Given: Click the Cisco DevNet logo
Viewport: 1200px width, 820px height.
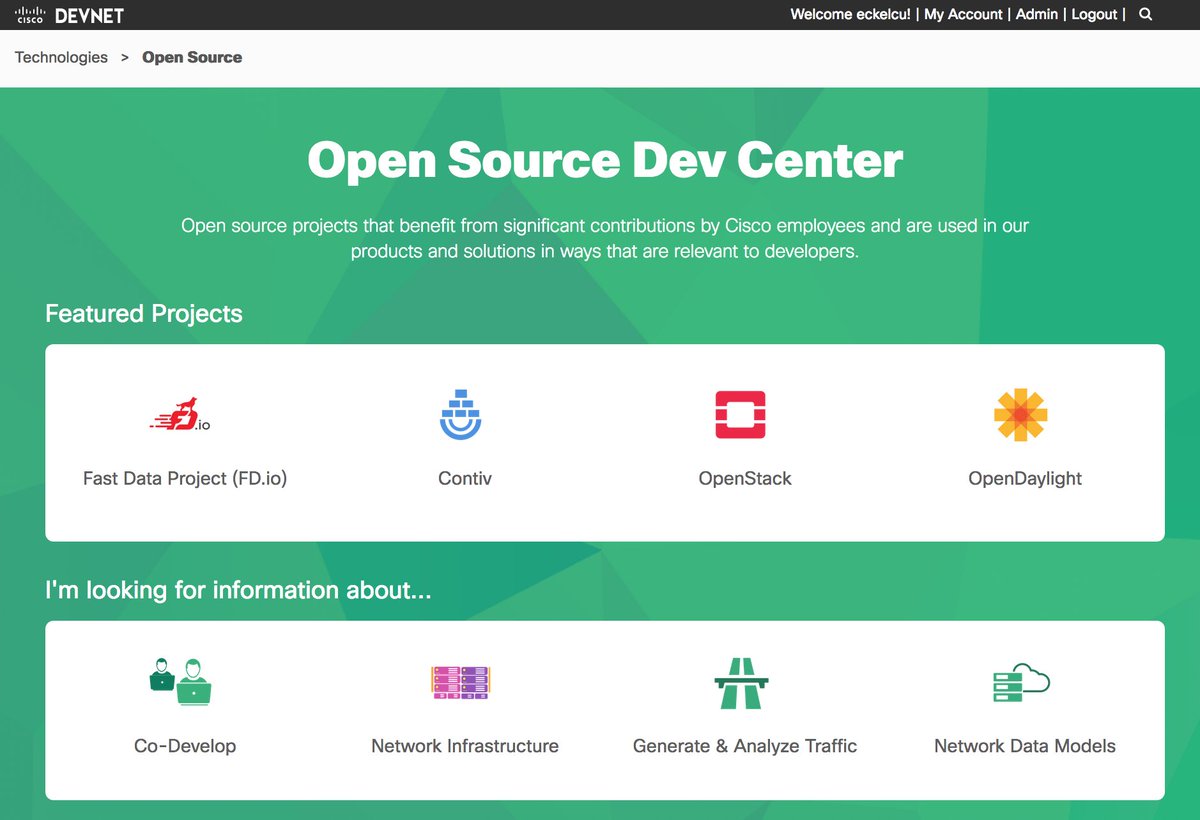Looking at the screenshot, I should coord(69,15).
